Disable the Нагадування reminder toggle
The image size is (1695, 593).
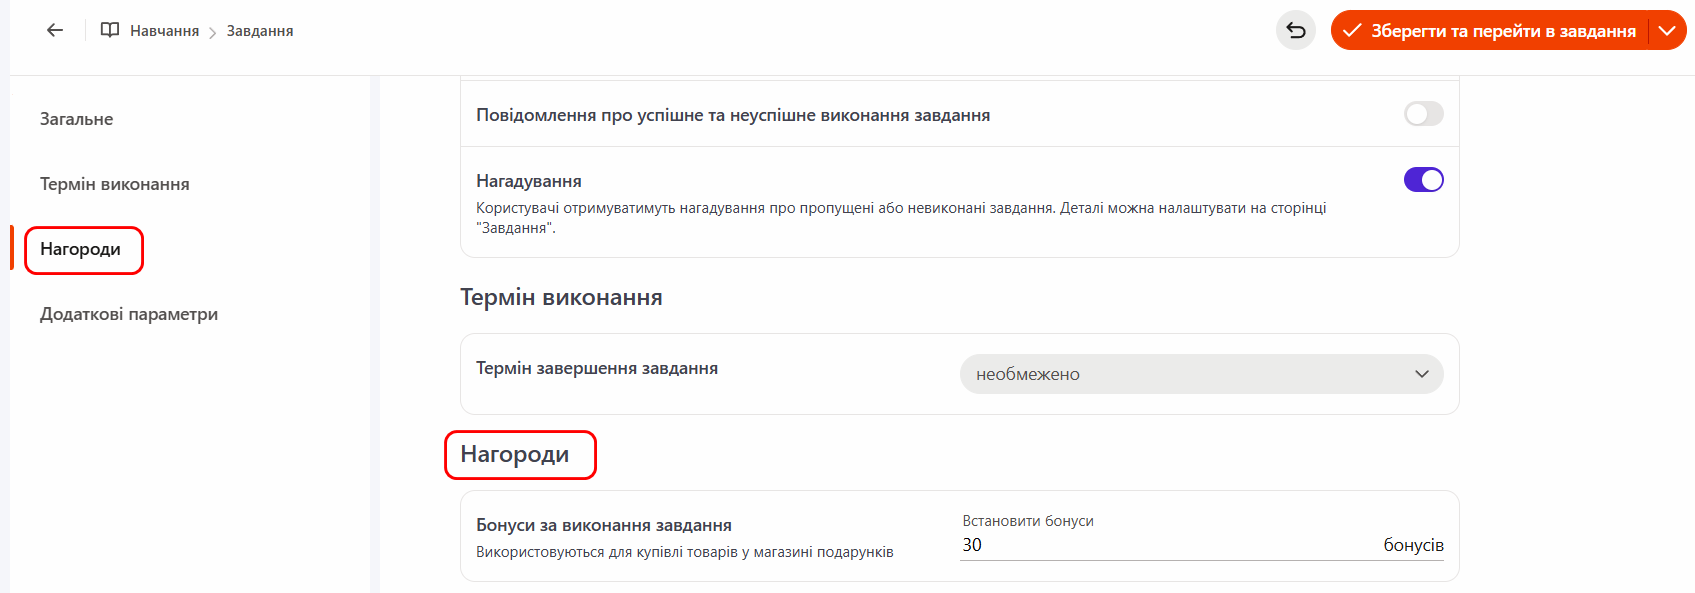(1423, 180)
